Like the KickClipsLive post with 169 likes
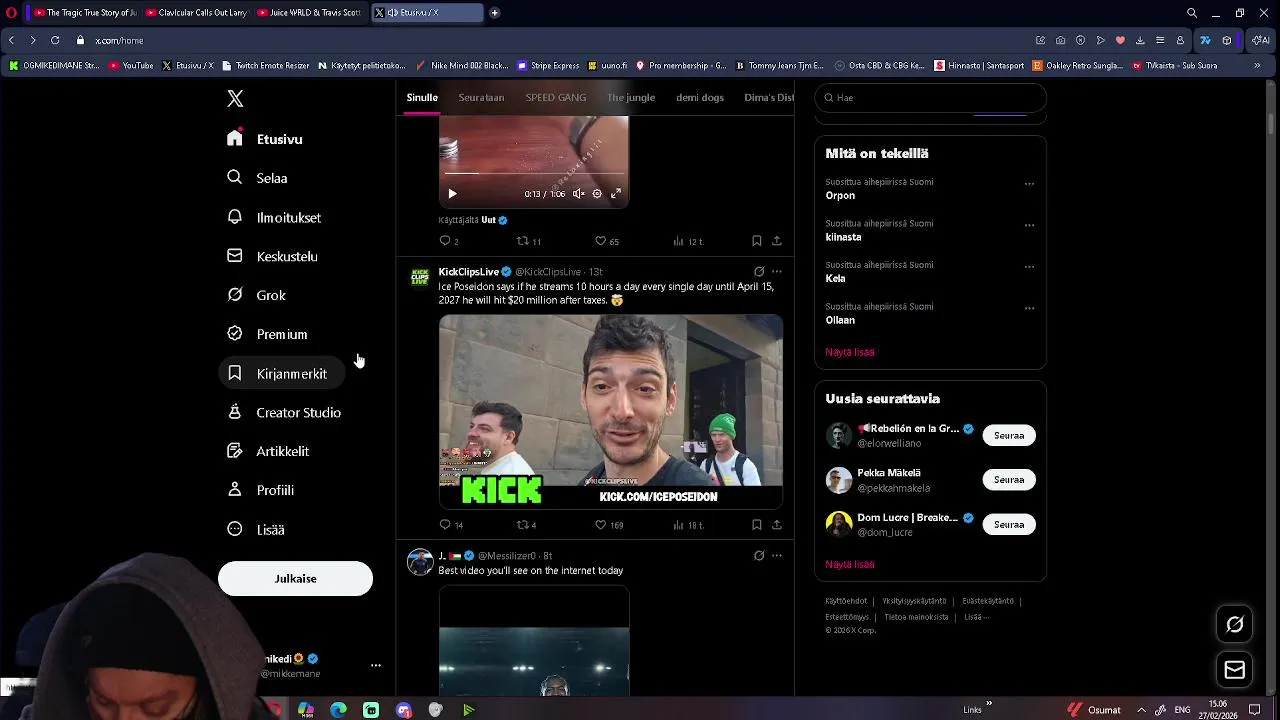Viewport: 1280px width, 720px height. (609, 525)
